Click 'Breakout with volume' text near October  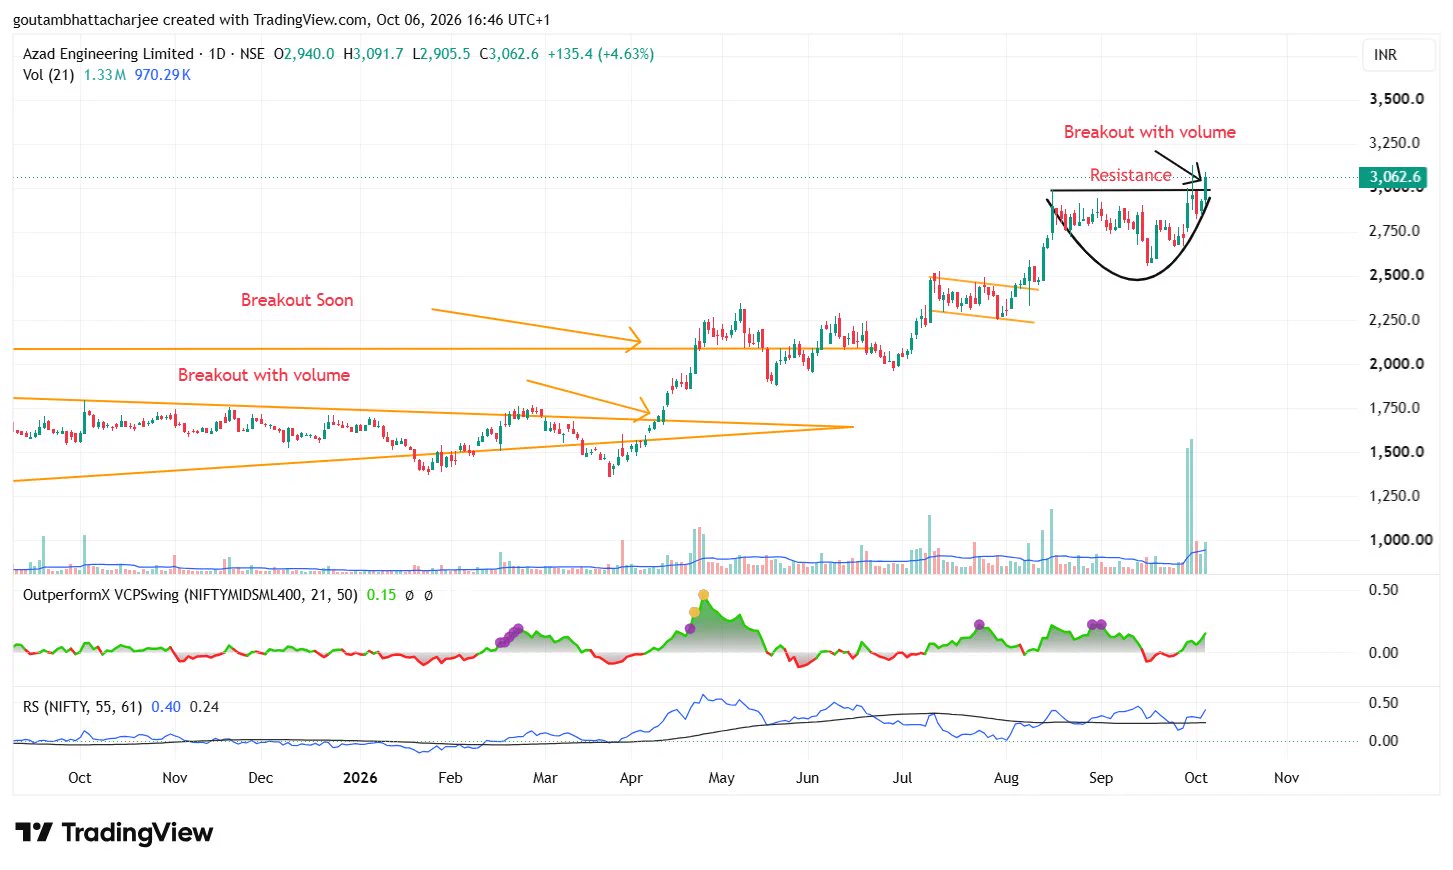tap(1150, 132)
